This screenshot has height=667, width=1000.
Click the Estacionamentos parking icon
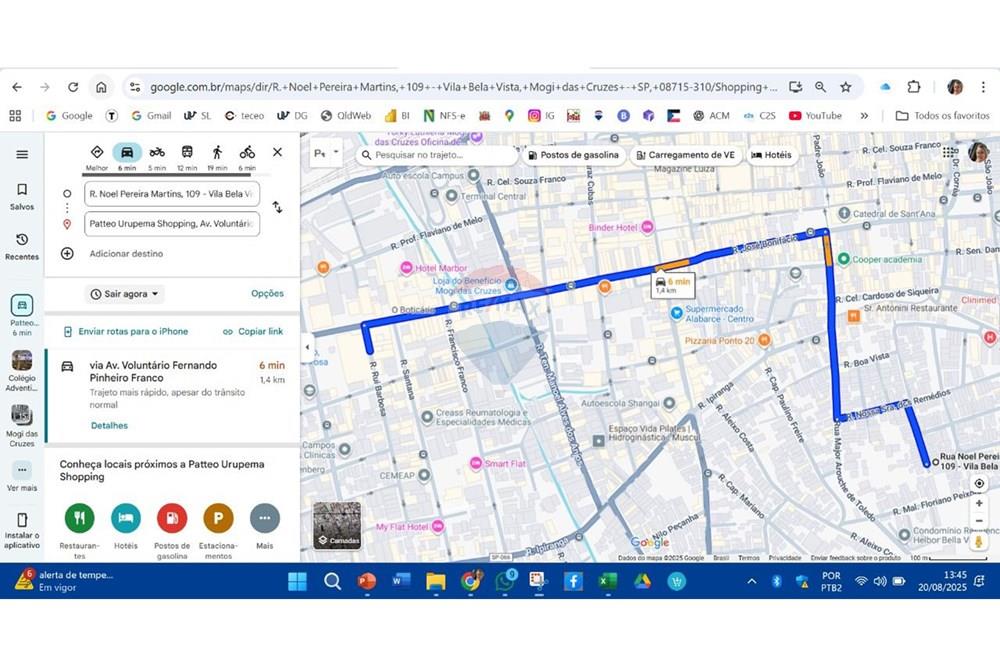[x=218, y=518]
